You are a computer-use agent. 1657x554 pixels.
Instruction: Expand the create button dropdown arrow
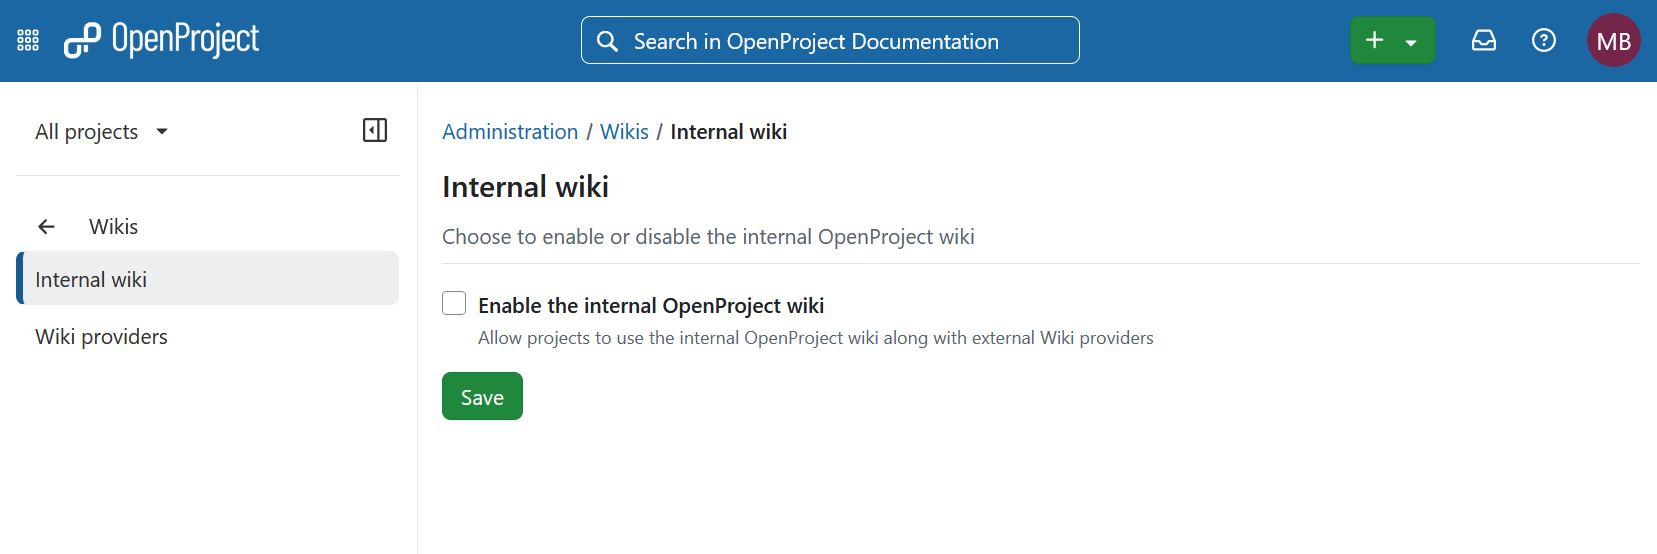(1411, 42)
